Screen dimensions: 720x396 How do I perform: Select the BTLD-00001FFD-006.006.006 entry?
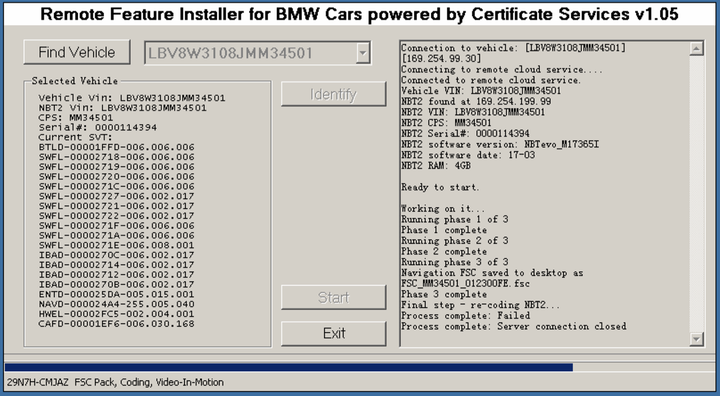coord(116,147)
